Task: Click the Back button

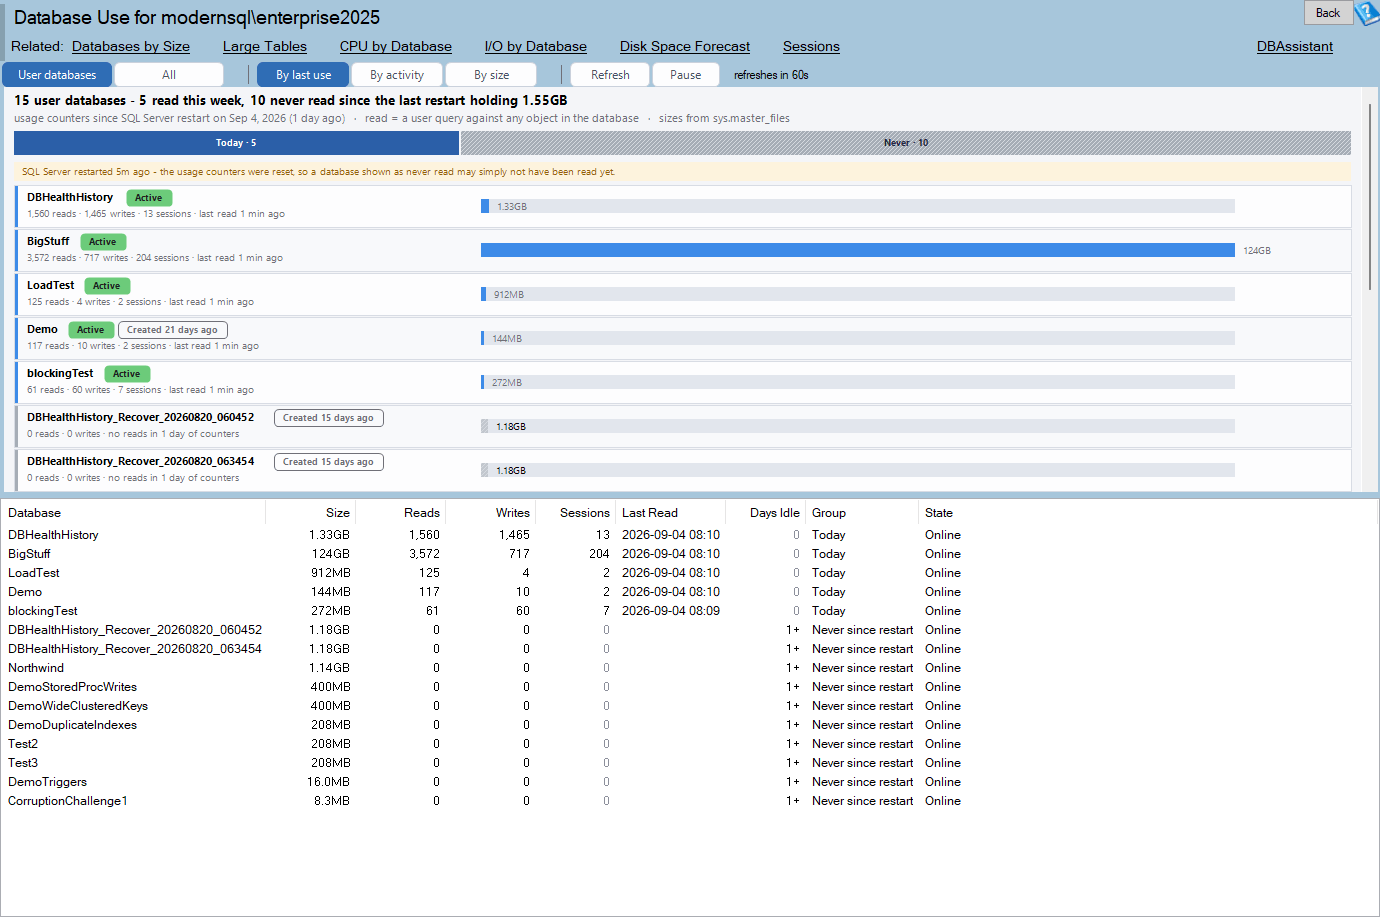Action: [1328, 13]
